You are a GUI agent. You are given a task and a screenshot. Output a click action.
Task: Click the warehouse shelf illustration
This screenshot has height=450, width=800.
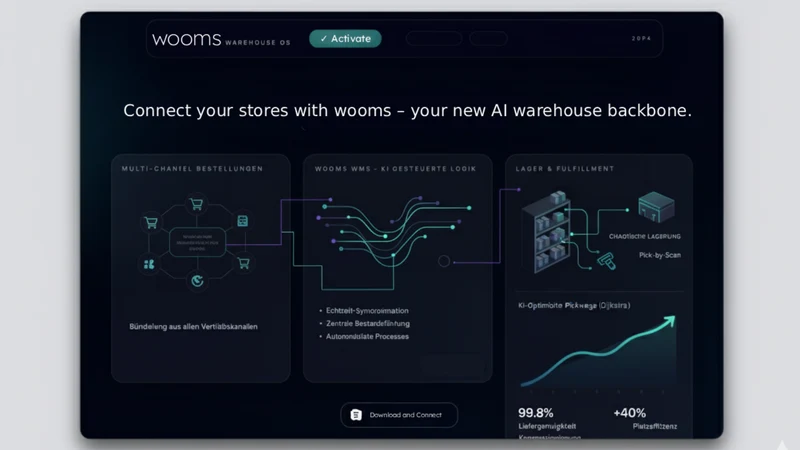[x=547, y=232]
